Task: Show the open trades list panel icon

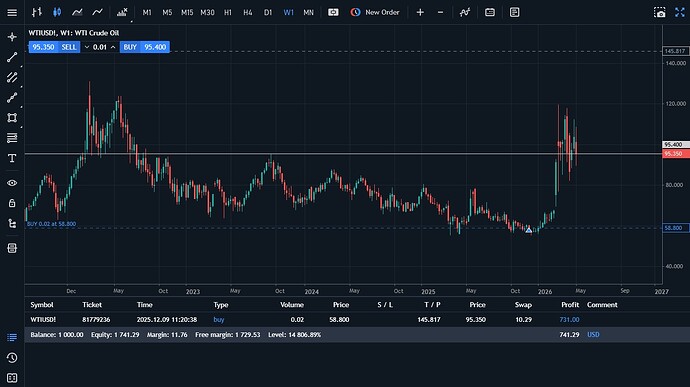Action: [12, 337]
